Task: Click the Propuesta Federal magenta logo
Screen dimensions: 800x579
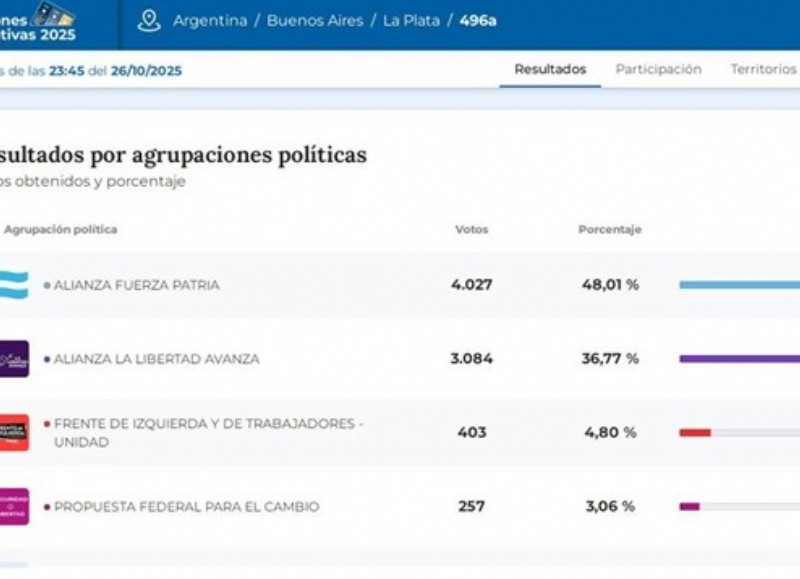Action: tap(14, 507)
